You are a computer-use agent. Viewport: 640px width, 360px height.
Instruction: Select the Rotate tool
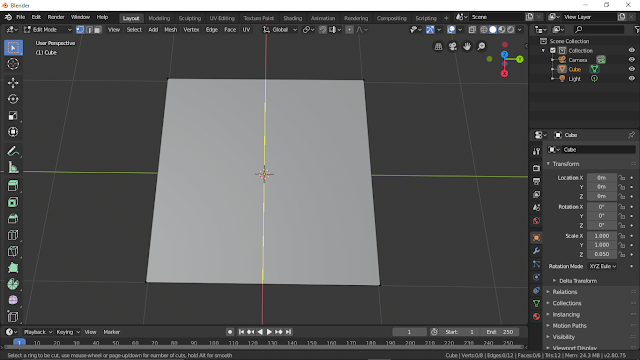13,99
